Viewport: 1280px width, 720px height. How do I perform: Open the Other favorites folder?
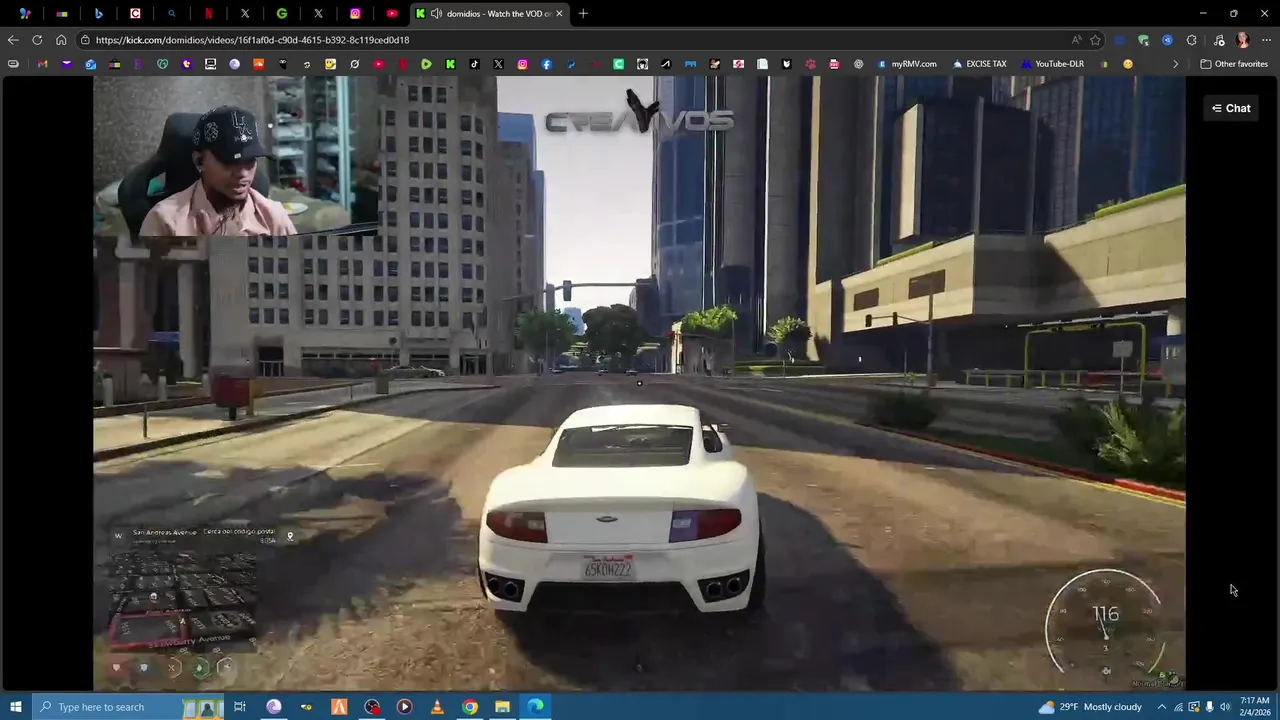point(1234,64)
